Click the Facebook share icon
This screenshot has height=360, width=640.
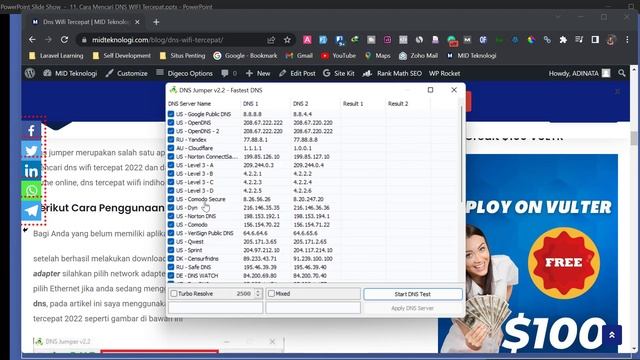31,131
